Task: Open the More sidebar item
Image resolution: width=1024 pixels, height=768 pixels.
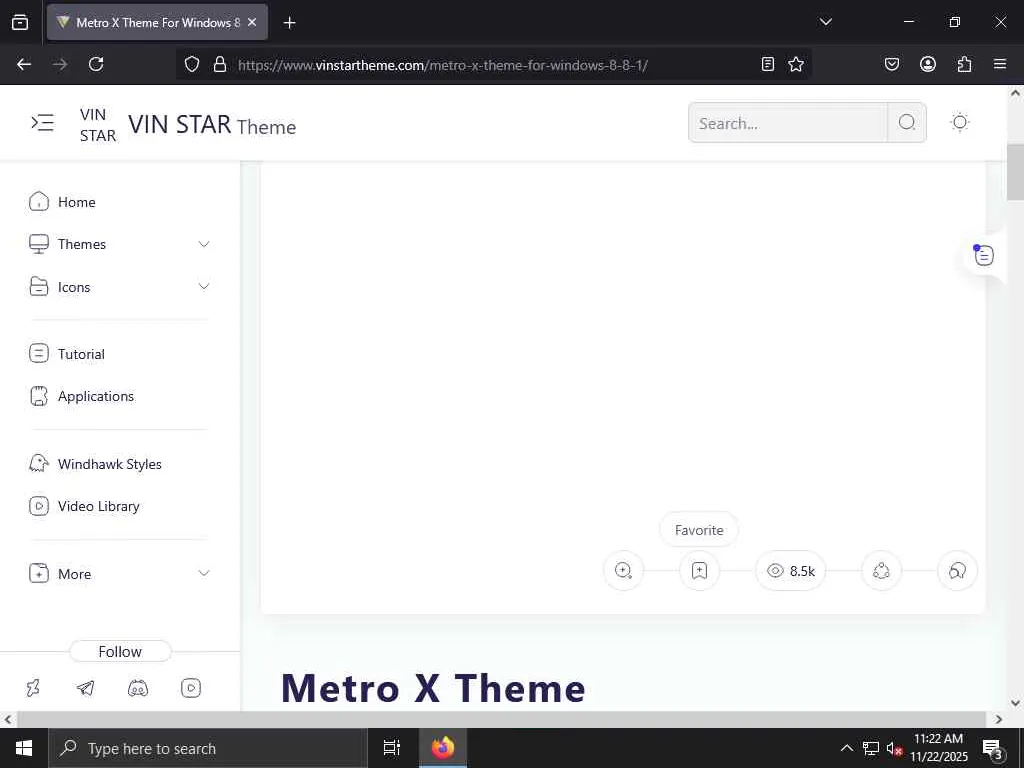Action: click(x=74, y=574)
